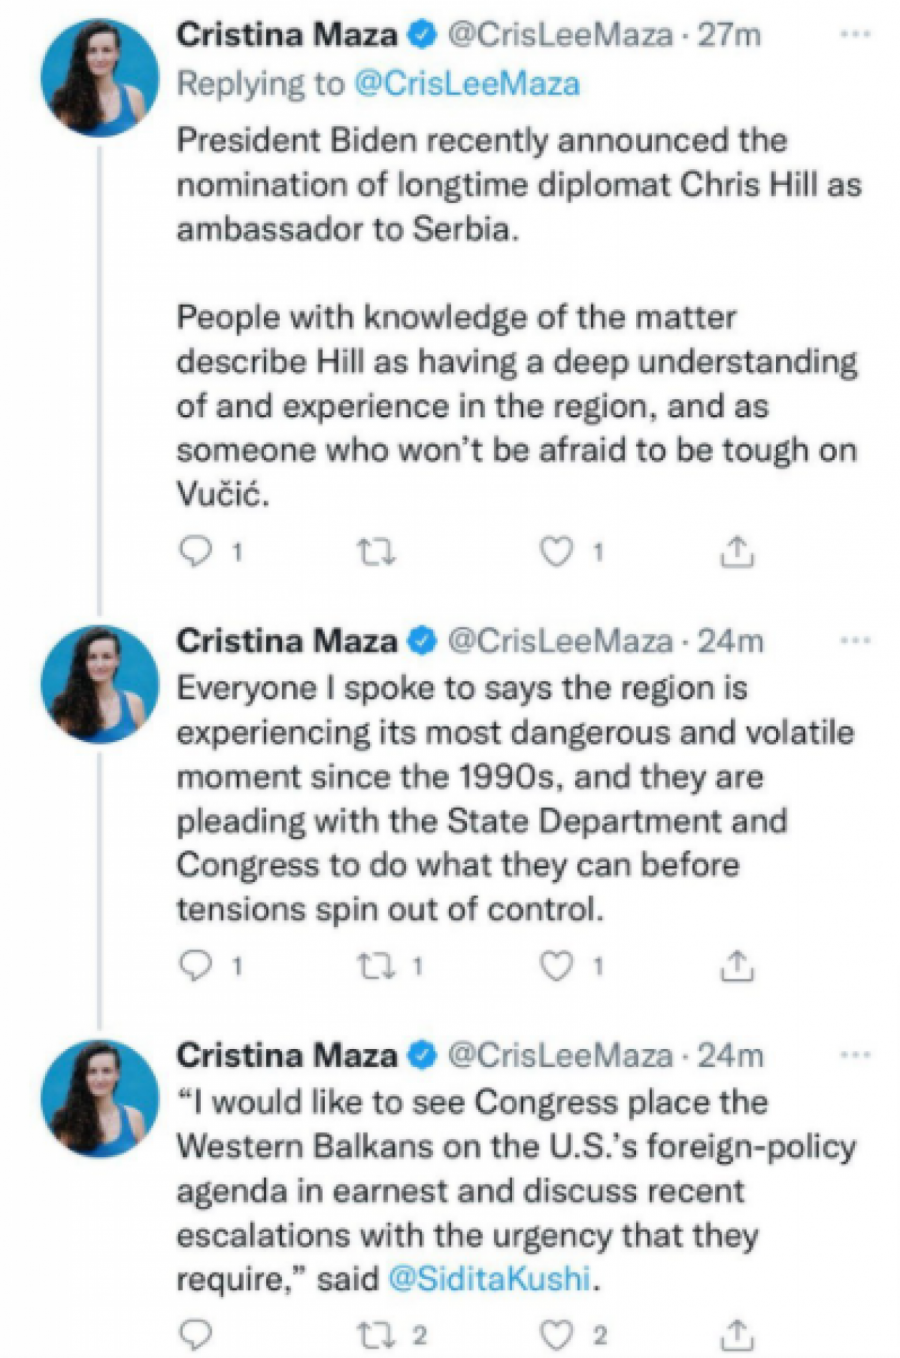Share the Chris Hill ambassador tweet

[x=736, y=550]
